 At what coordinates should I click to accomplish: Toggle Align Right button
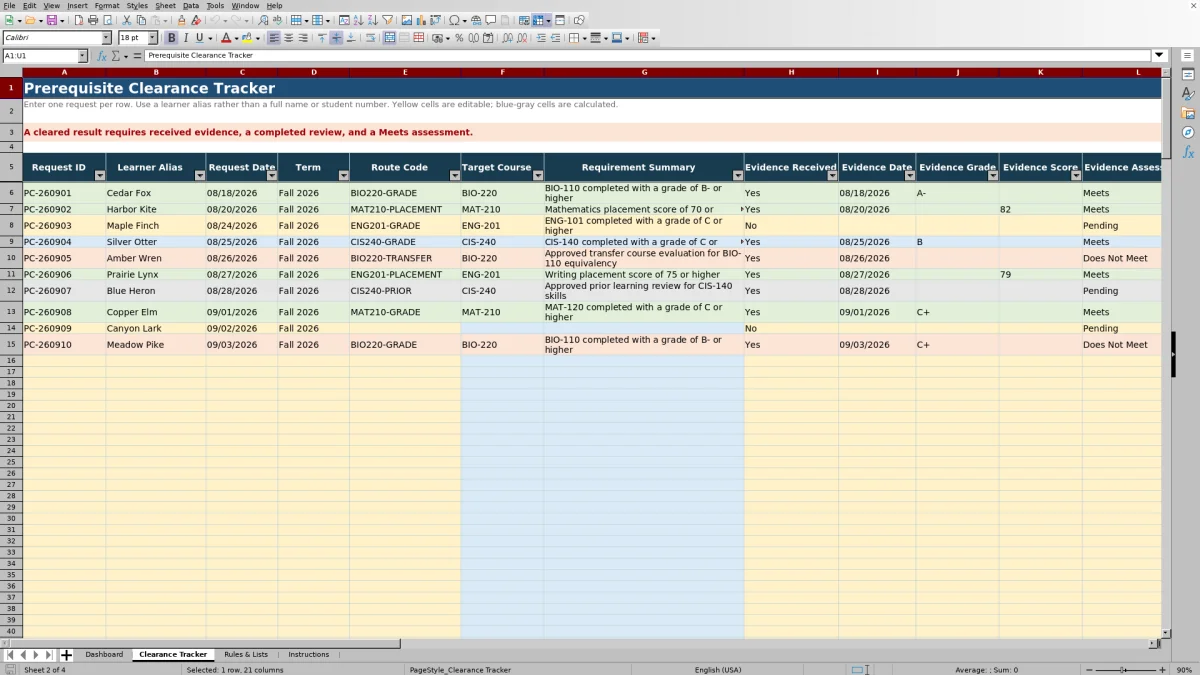(x=303, y=38)
